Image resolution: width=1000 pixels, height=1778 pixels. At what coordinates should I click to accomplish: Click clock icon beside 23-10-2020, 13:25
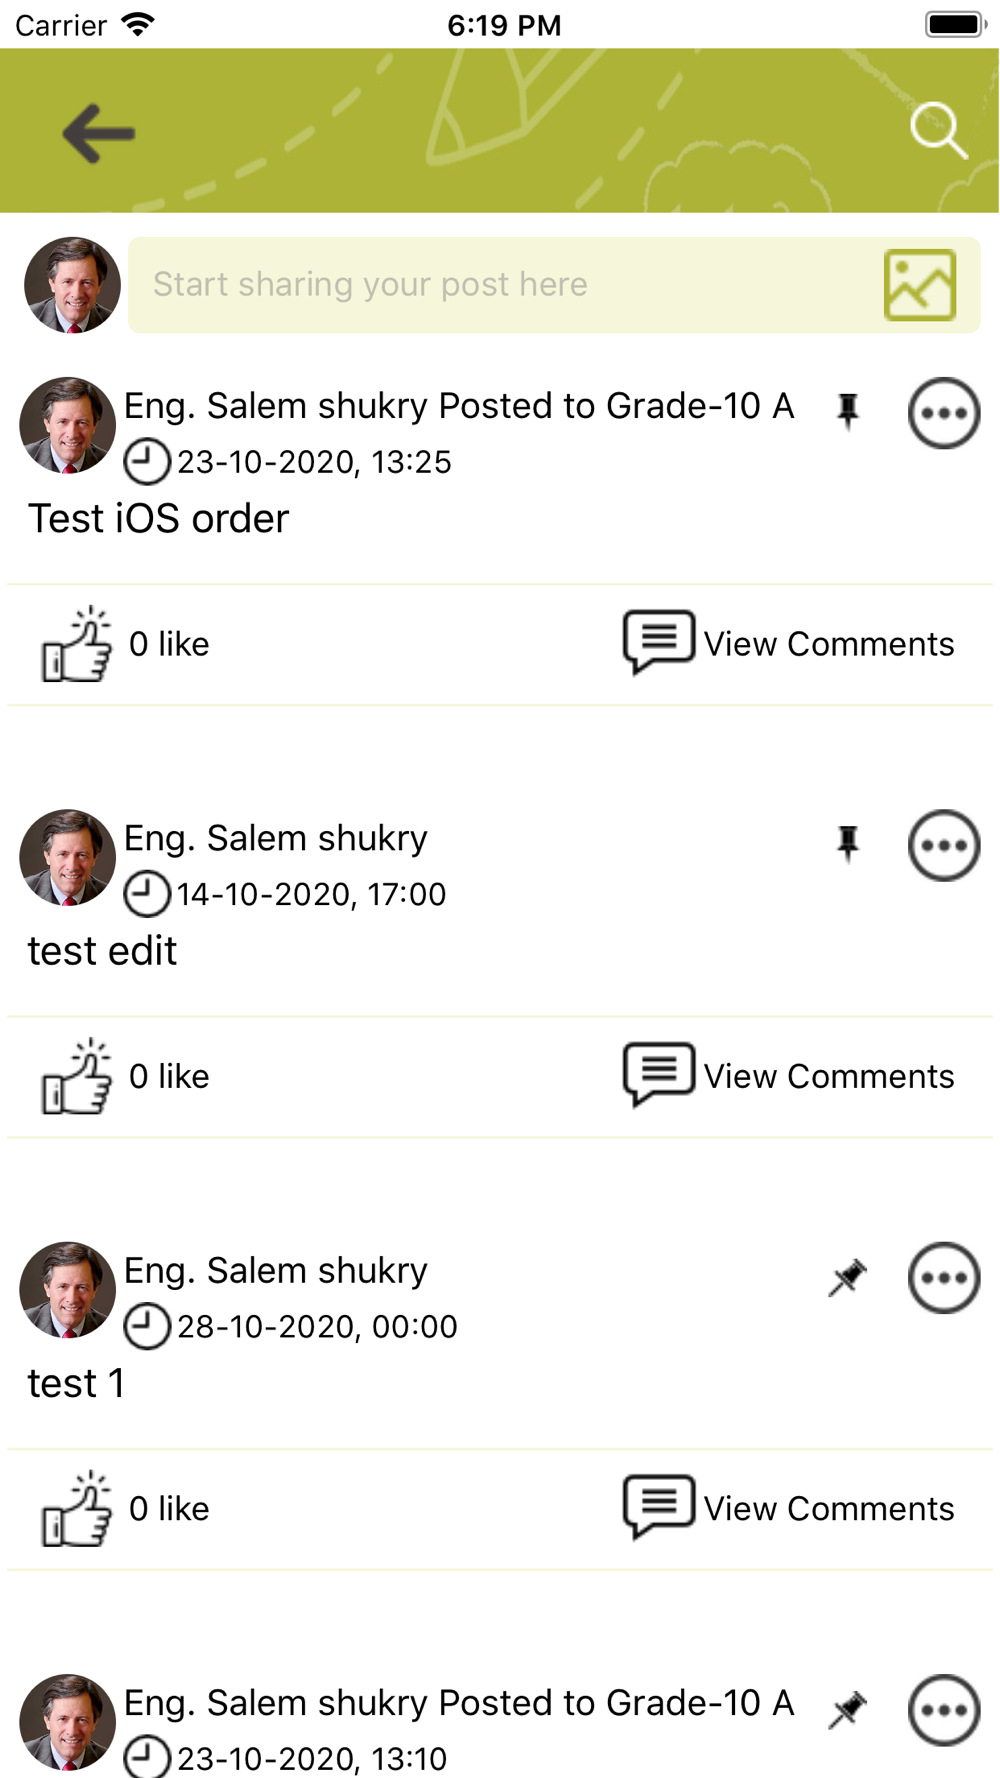point(147,462)
